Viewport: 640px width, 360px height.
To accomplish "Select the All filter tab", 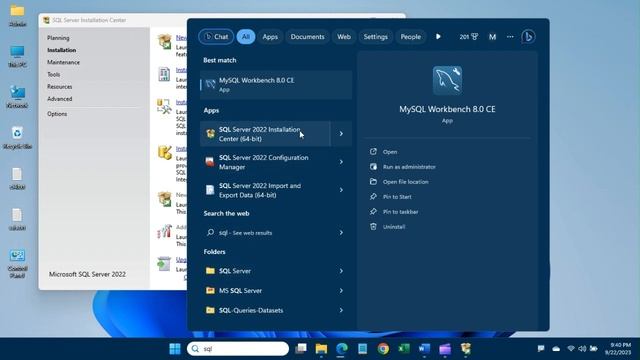I will coord(246,37).
